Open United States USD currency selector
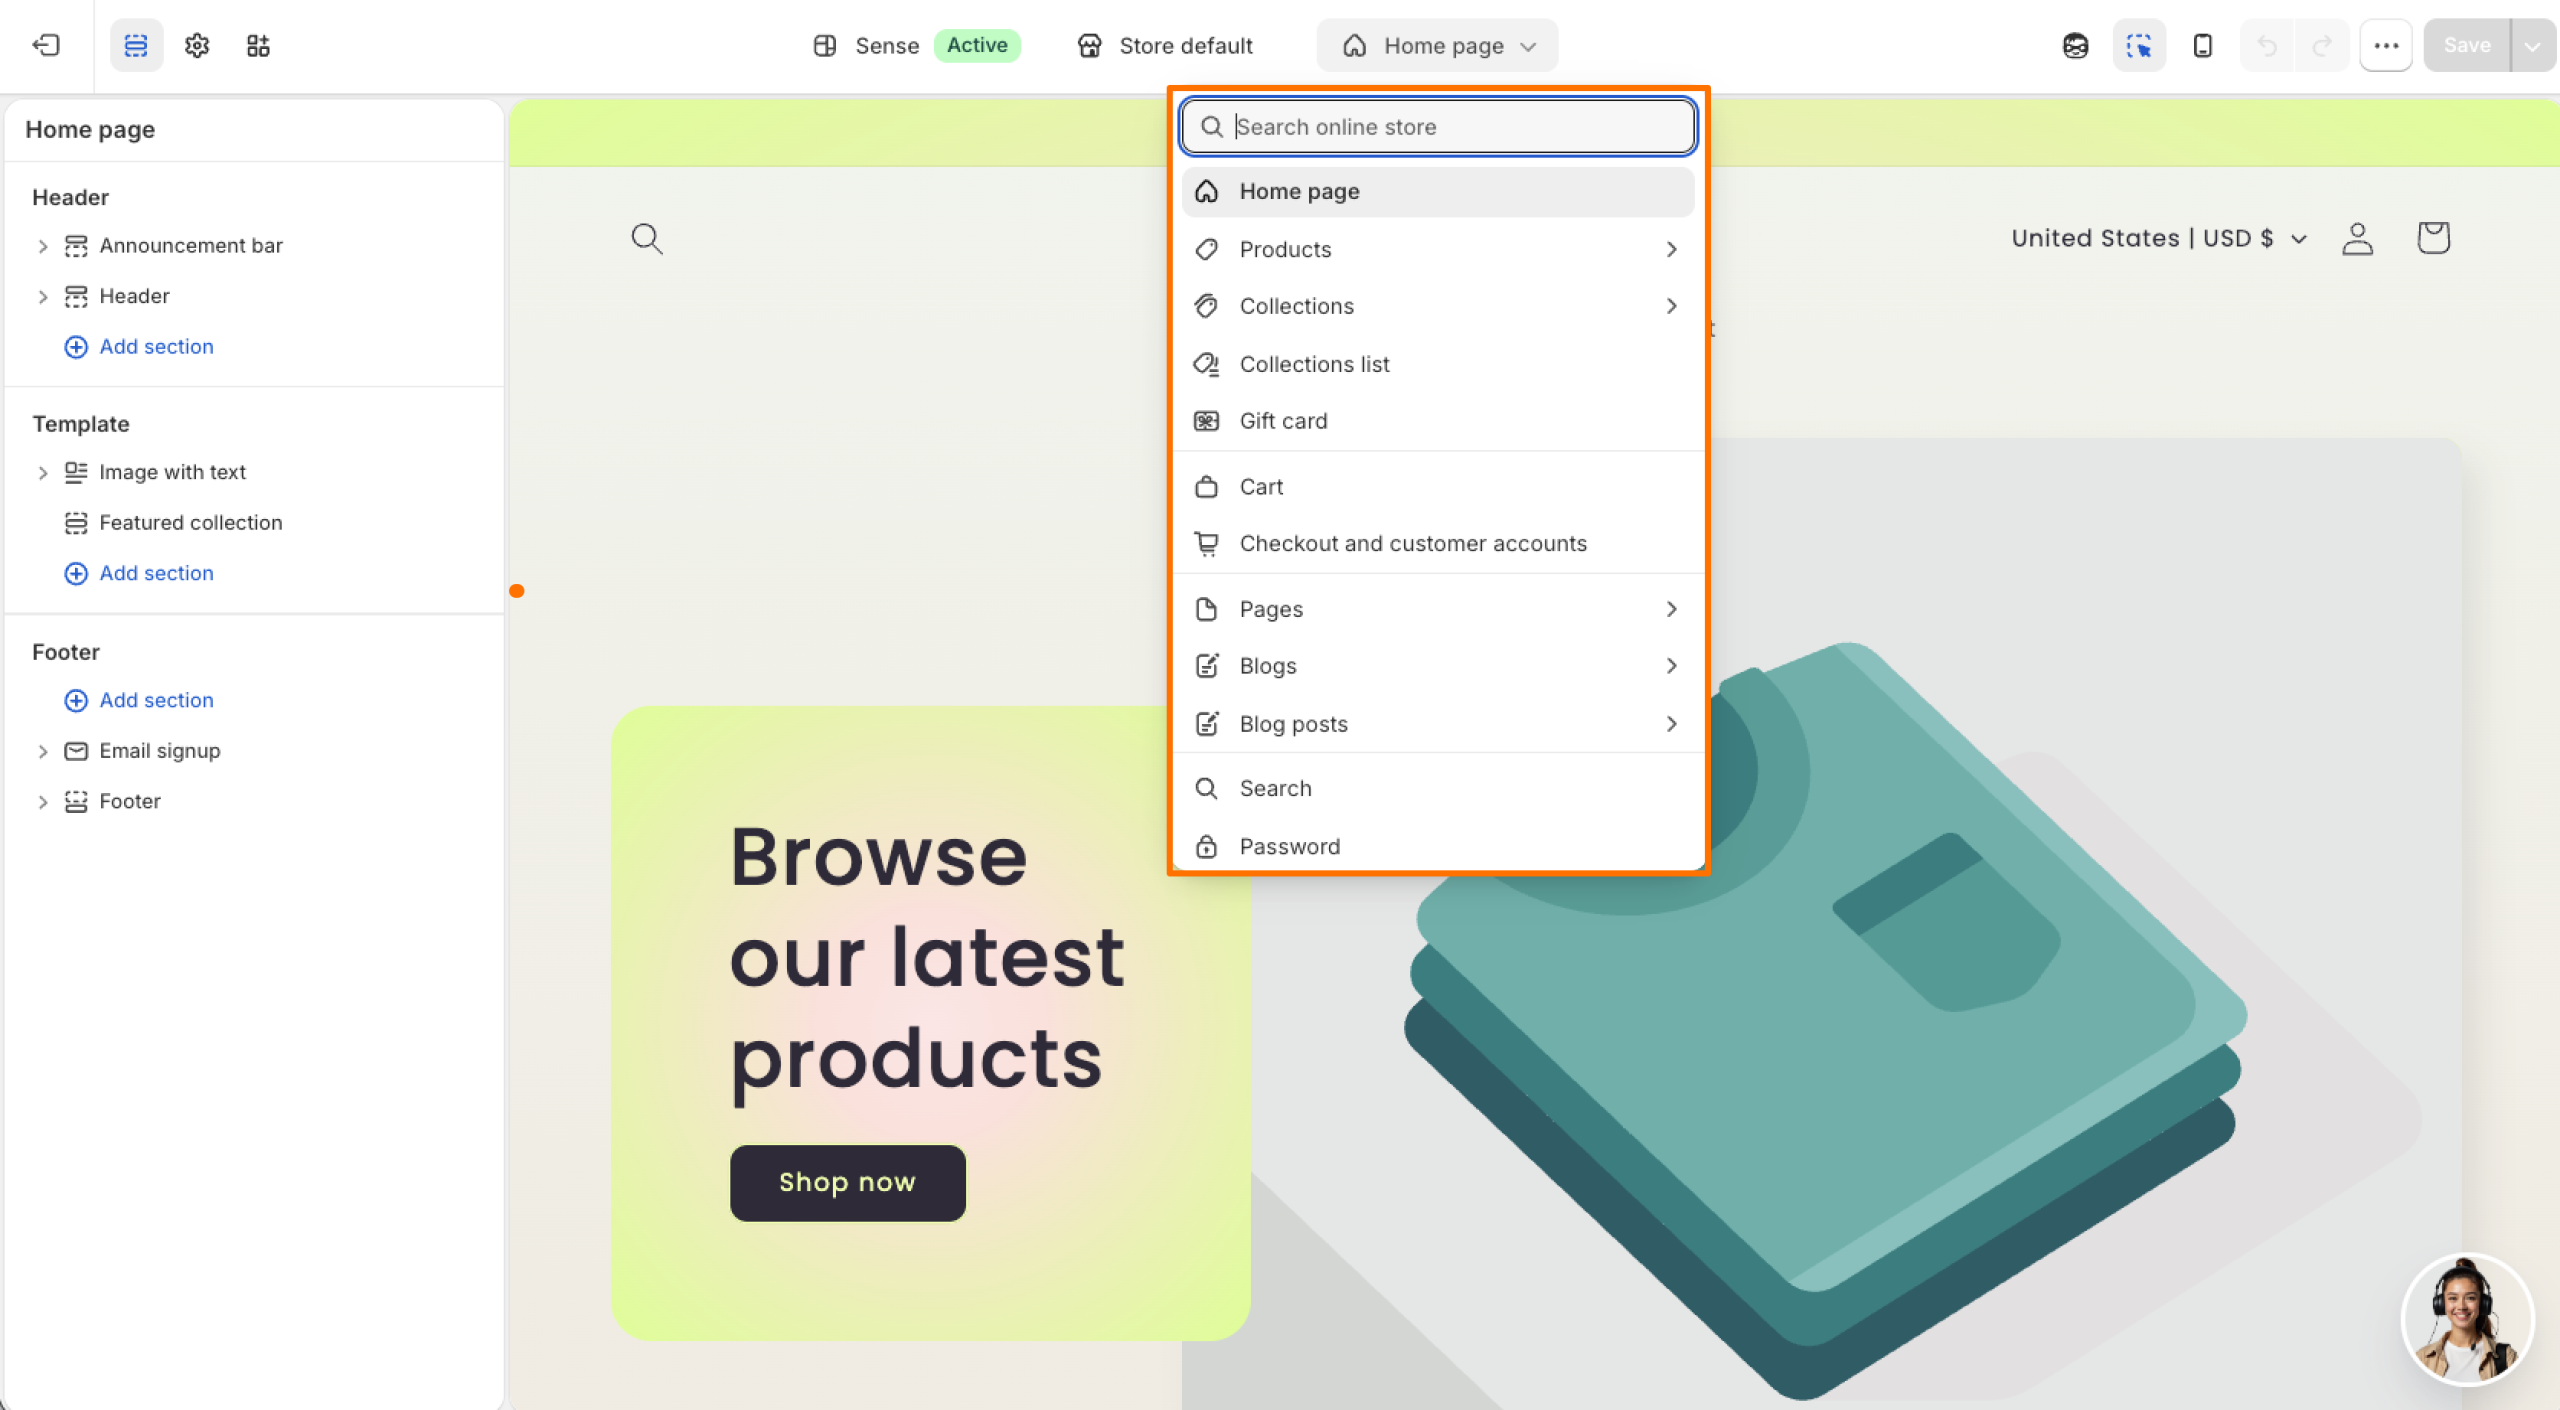Screen dimensions: 2560x1410 point(2159,238)
